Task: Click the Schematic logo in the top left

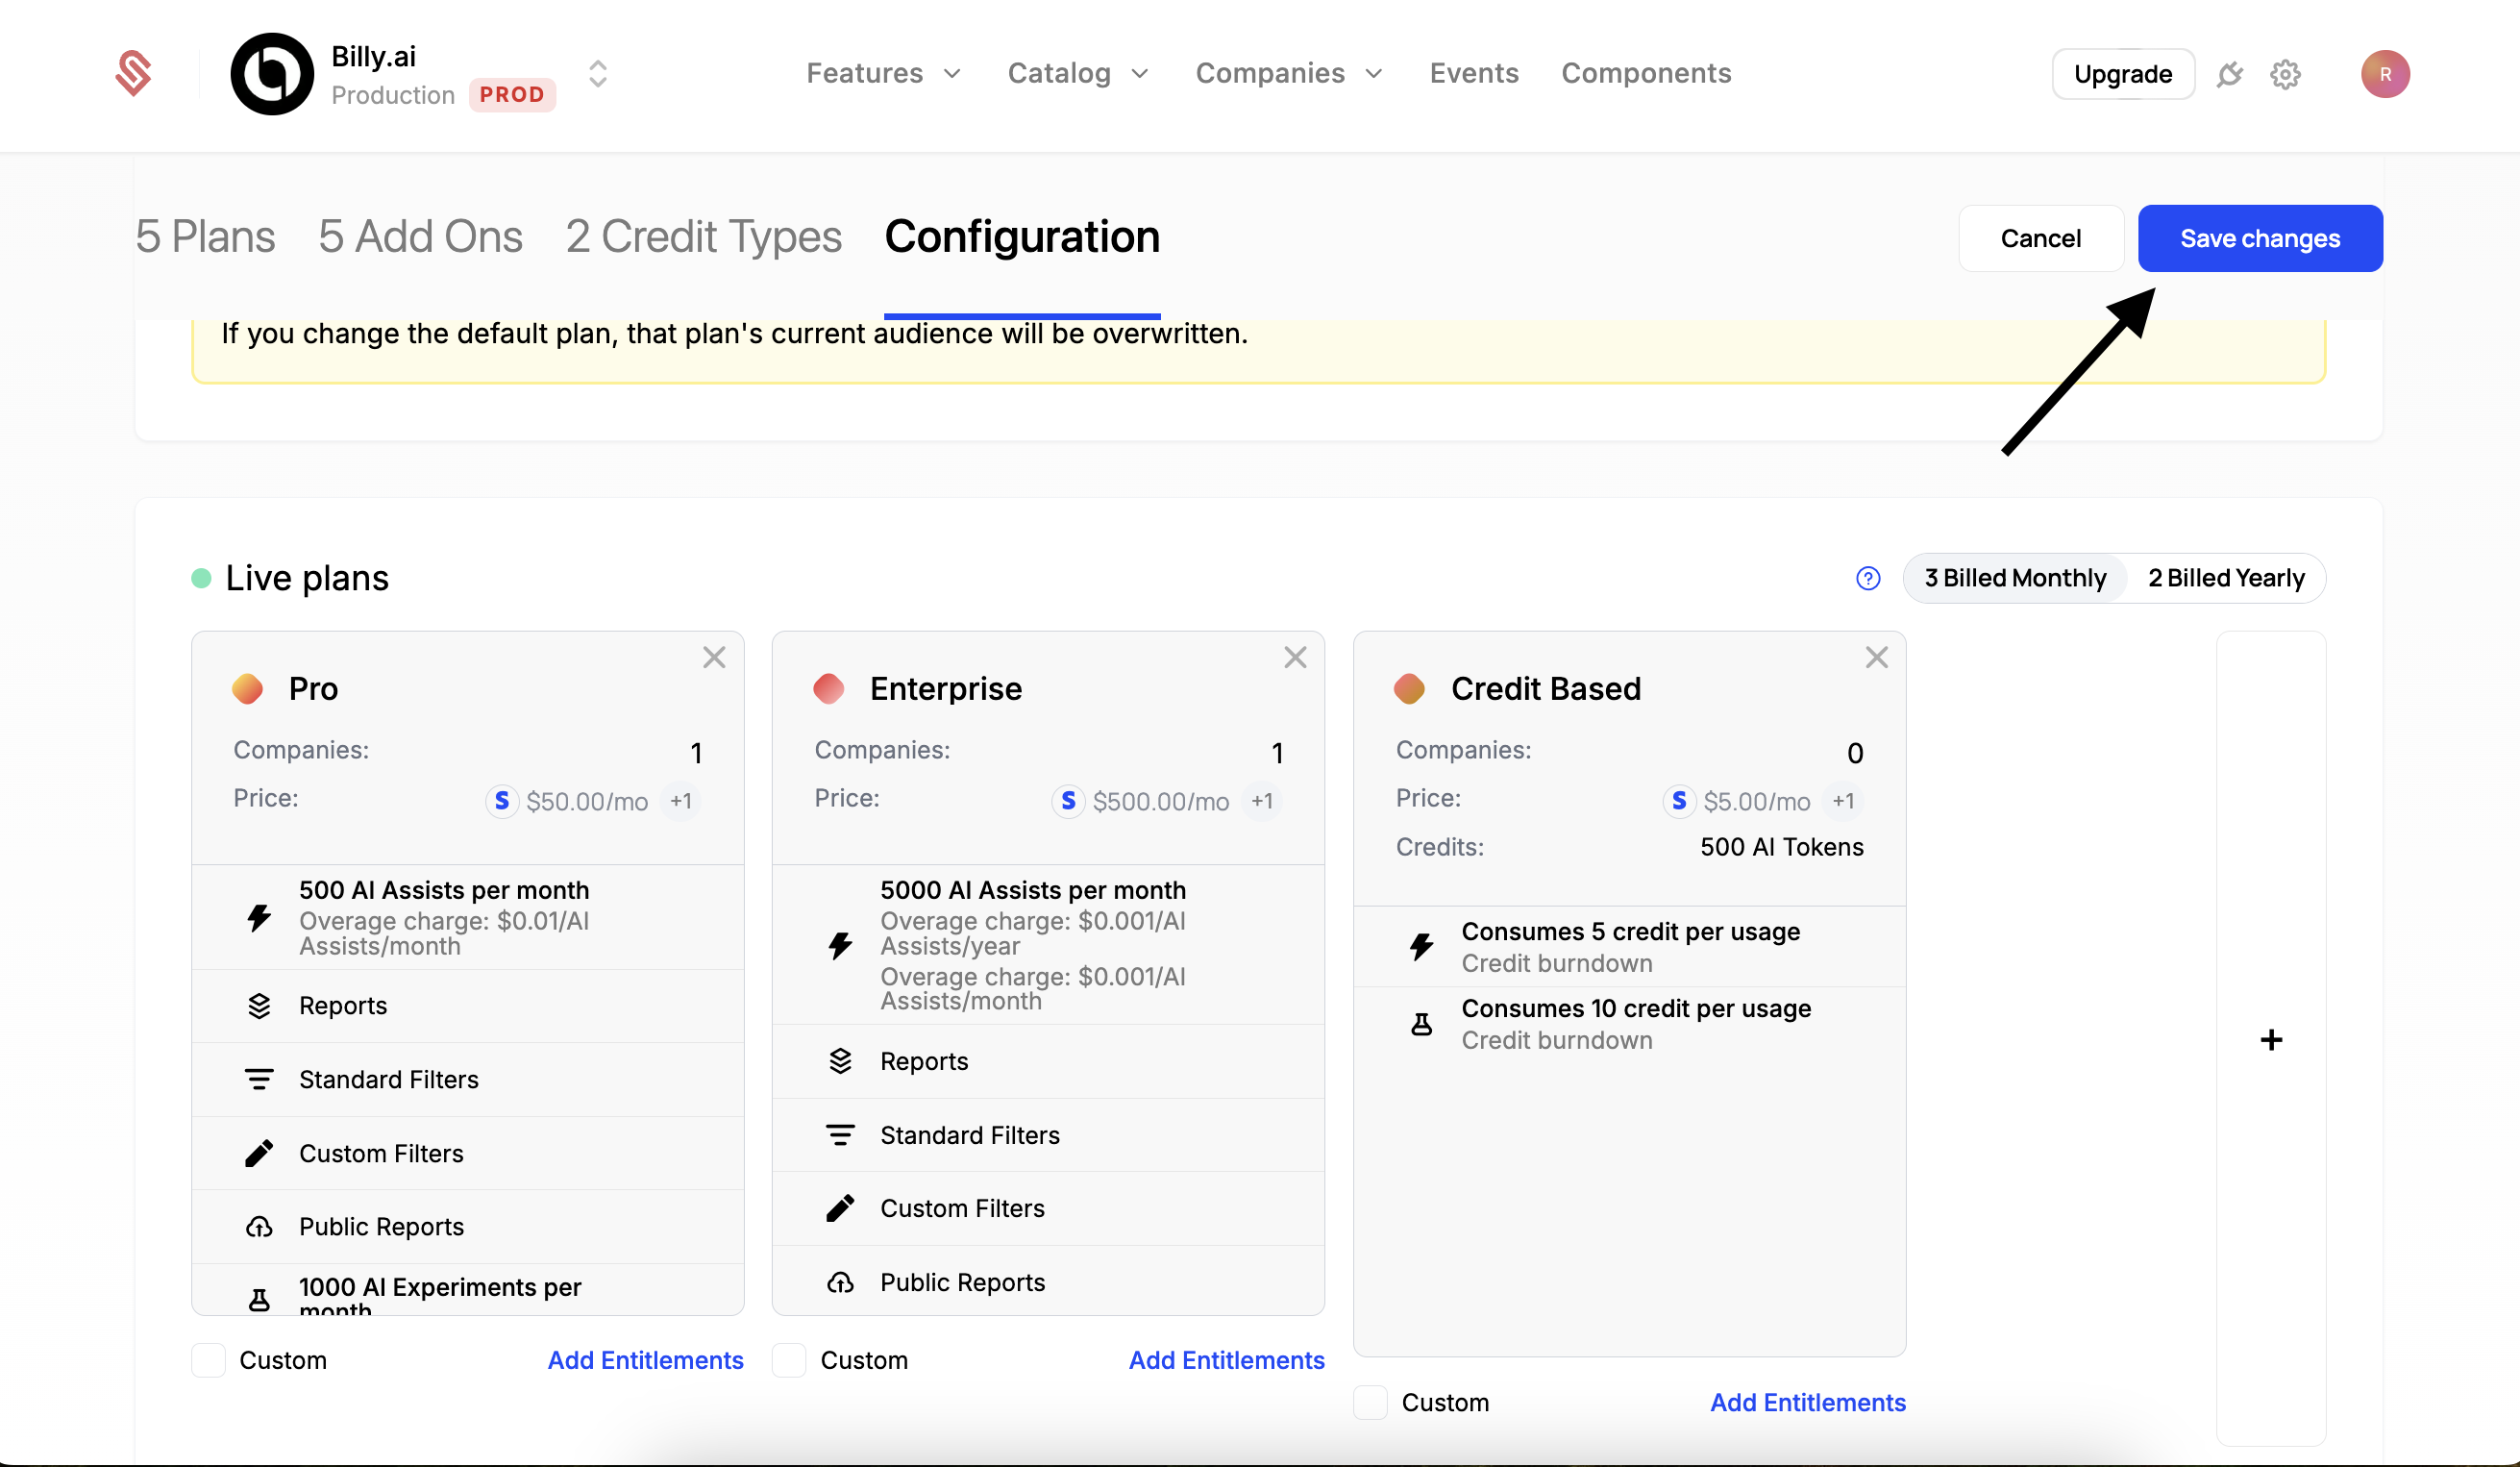Action: click(133, 73)
